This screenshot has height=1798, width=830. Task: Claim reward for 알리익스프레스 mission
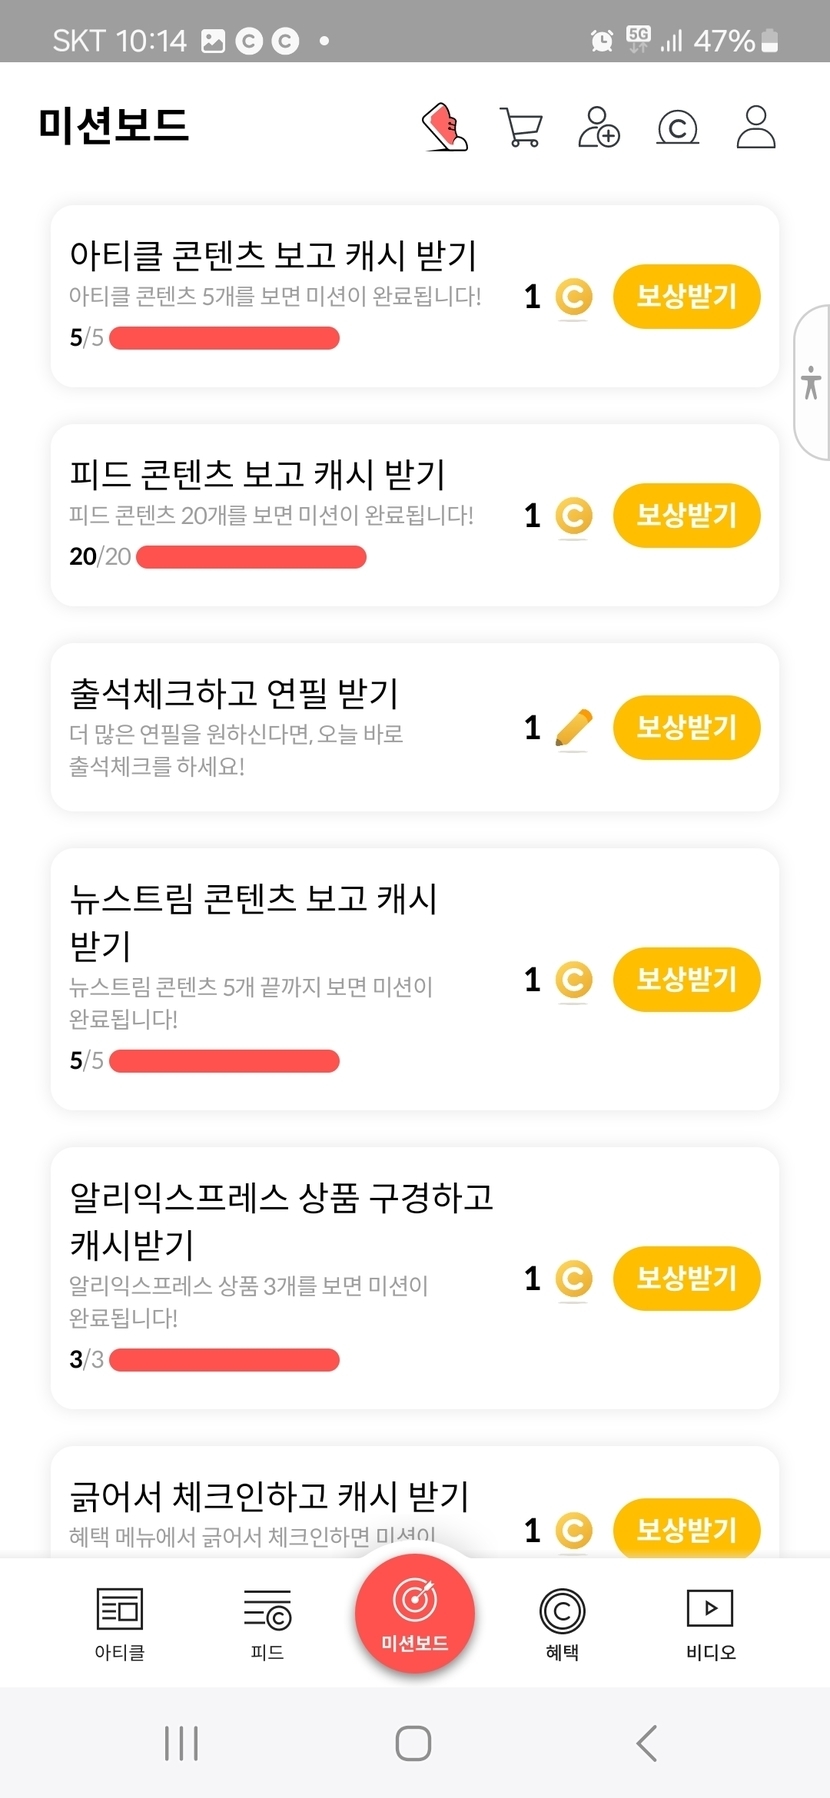tap(686, 1278)
